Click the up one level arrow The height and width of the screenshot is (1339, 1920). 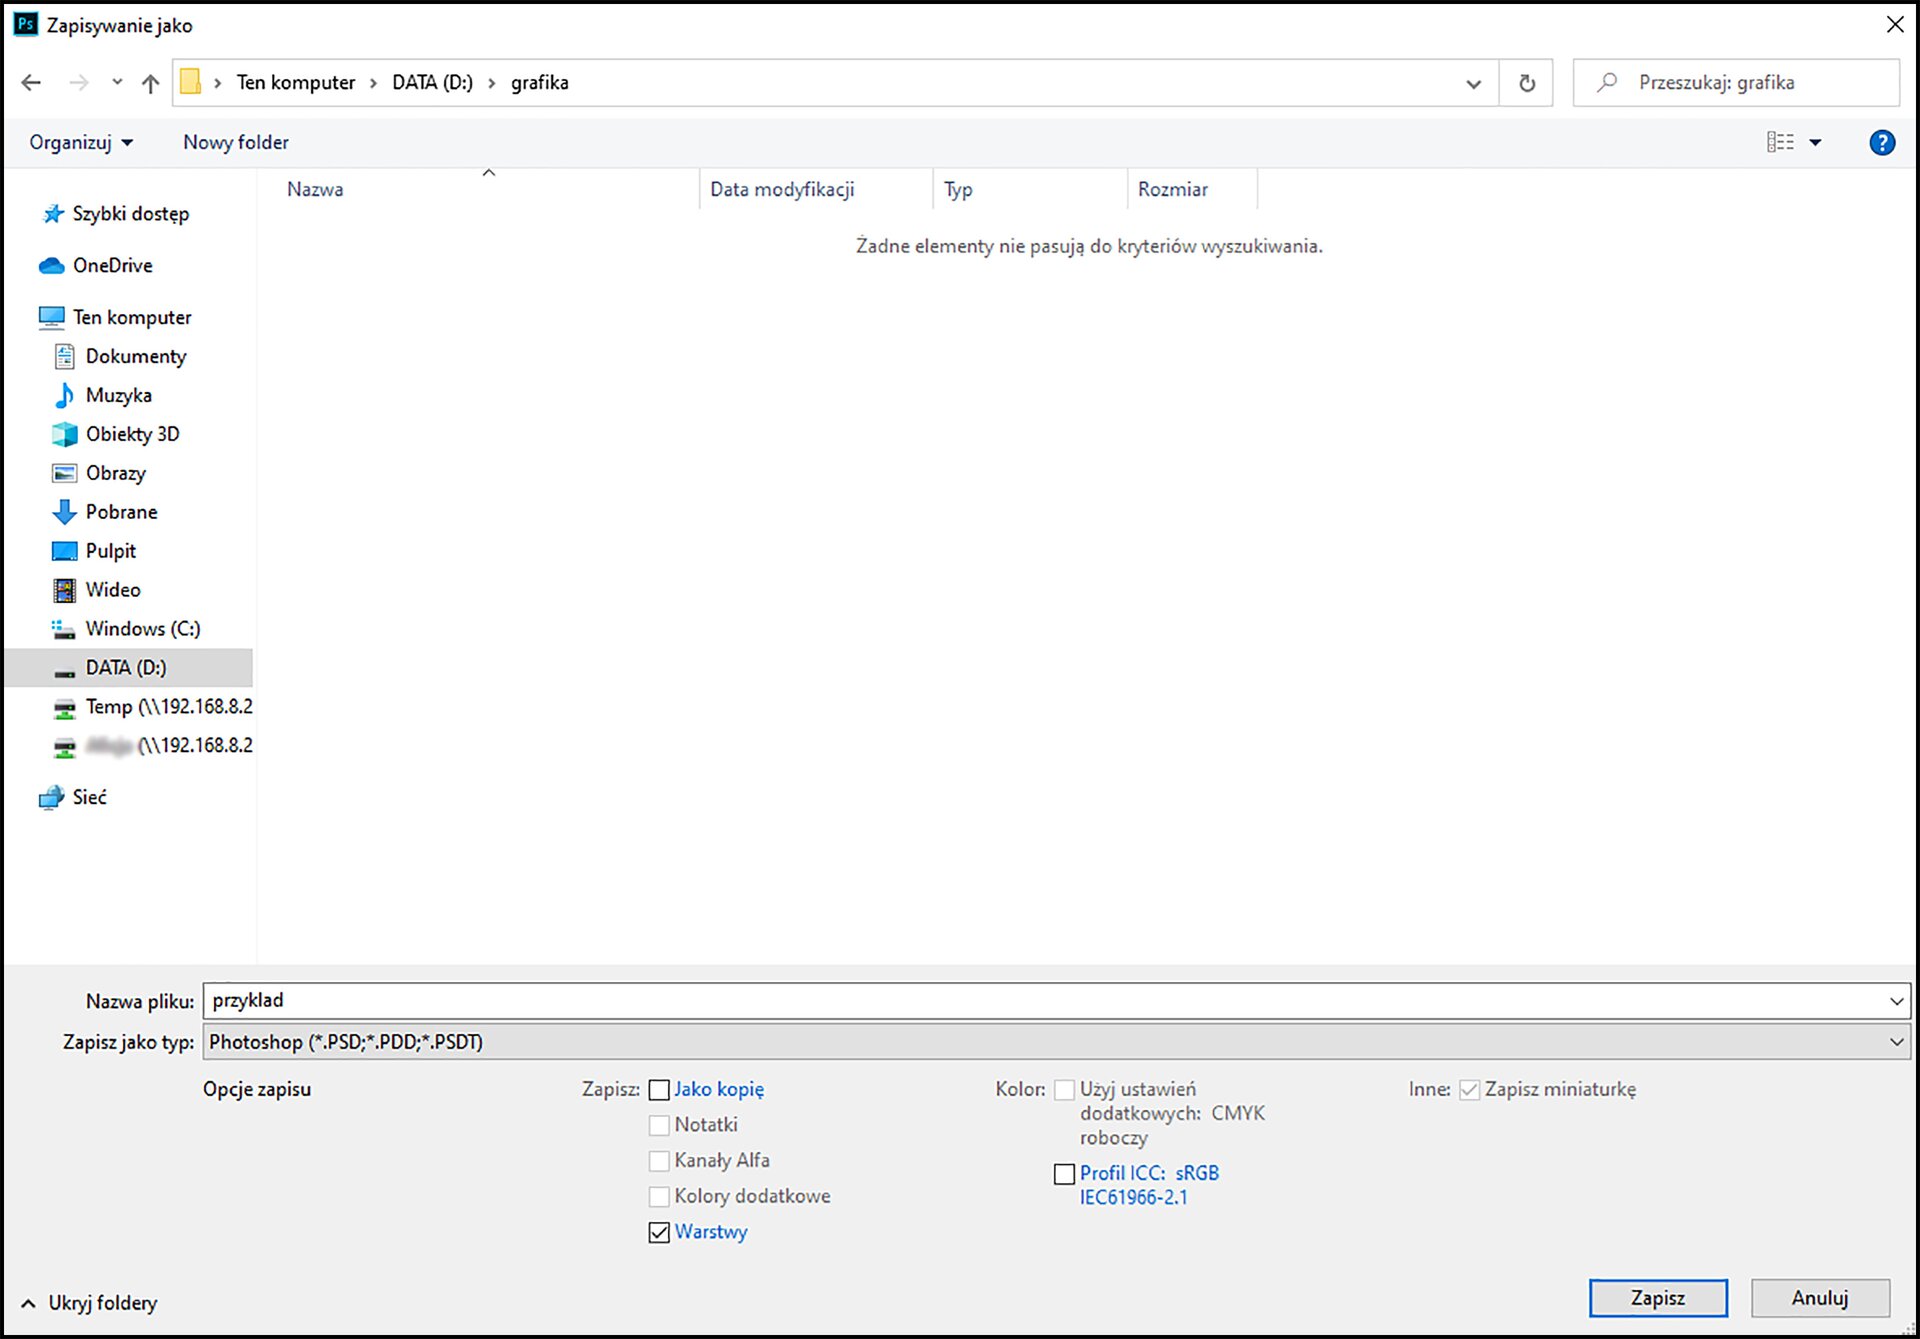[x=150, y=83]
